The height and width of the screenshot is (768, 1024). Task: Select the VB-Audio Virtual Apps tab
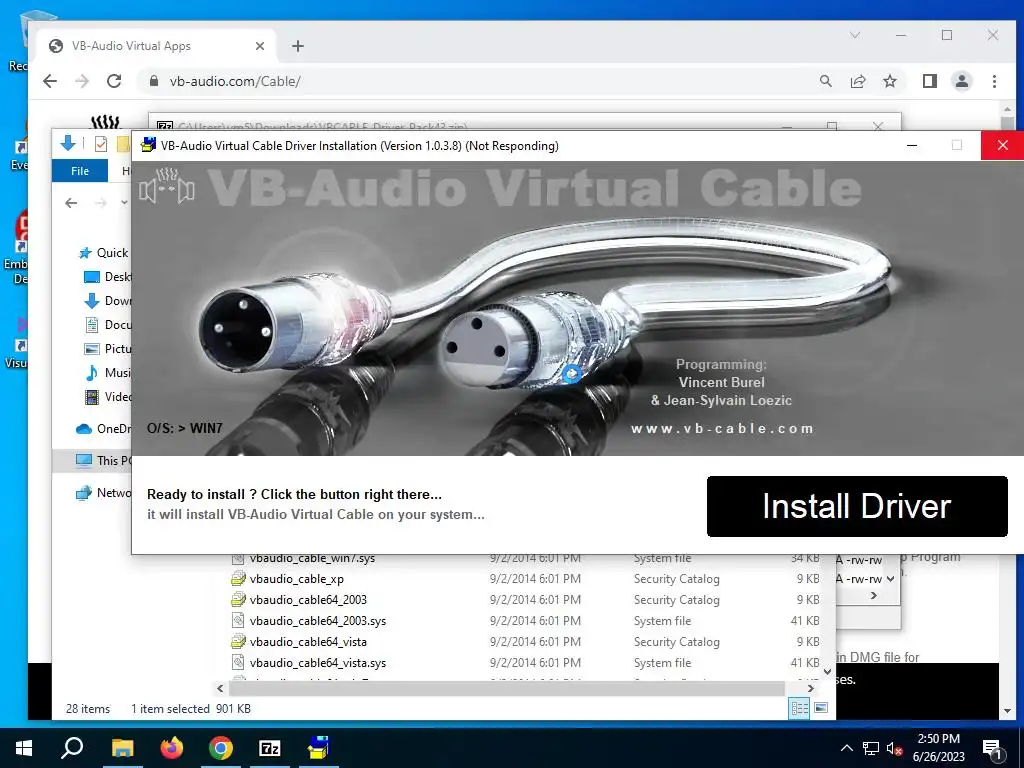click(x=156, y=46)
